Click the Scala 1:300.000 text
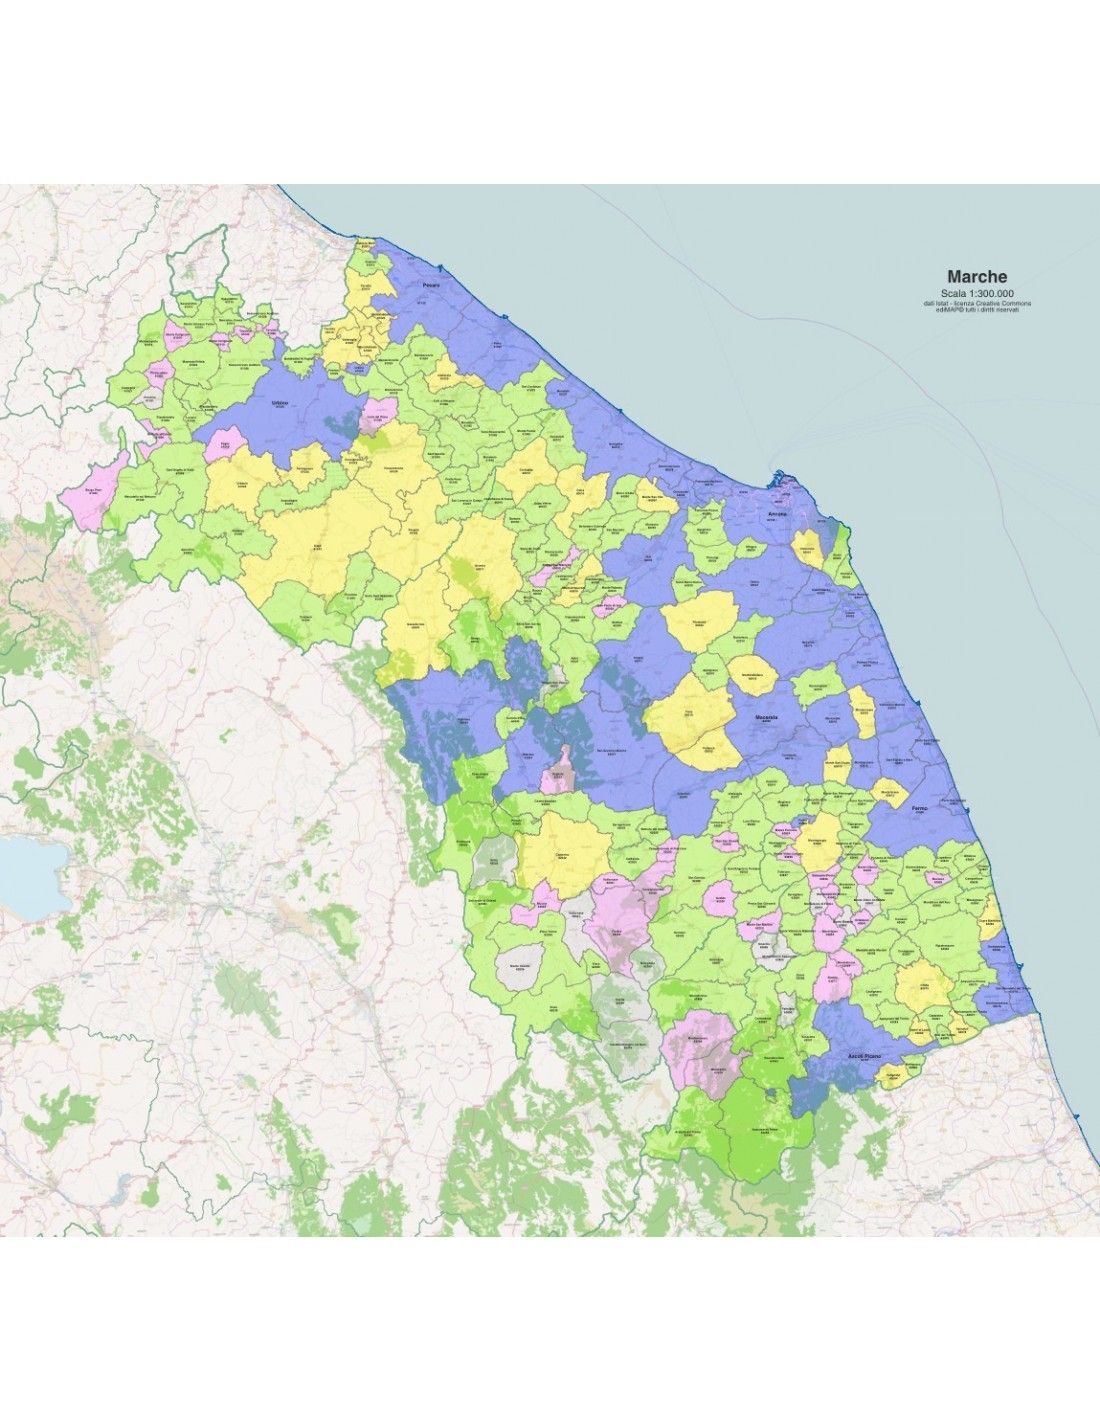 (x=977, y=294)
